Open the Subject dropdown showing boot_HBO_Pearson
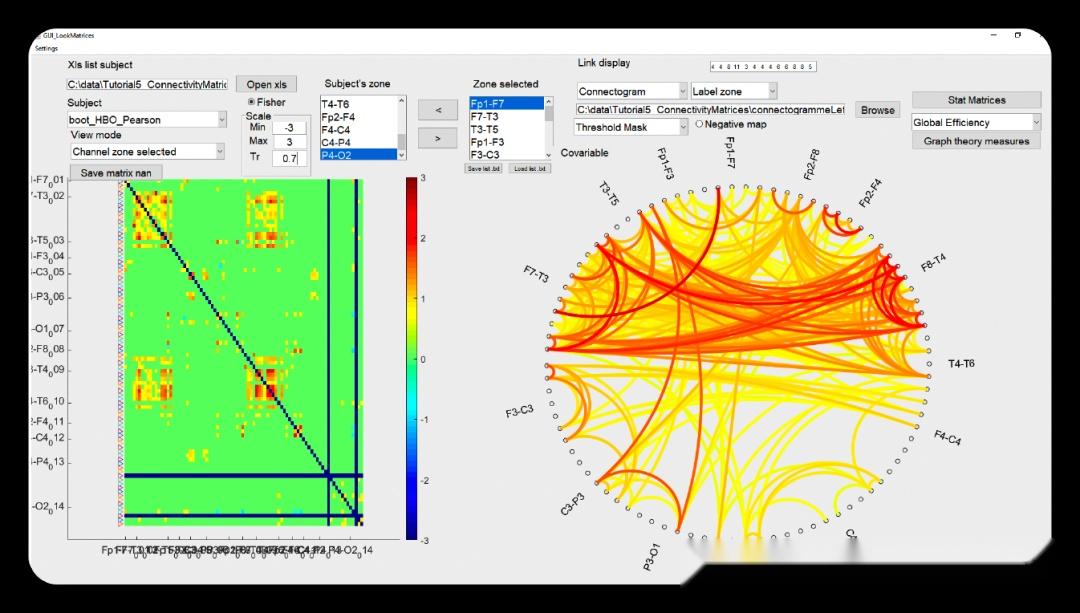Image resolution: width=1080 pixels, height=613 pixels. 147,119
